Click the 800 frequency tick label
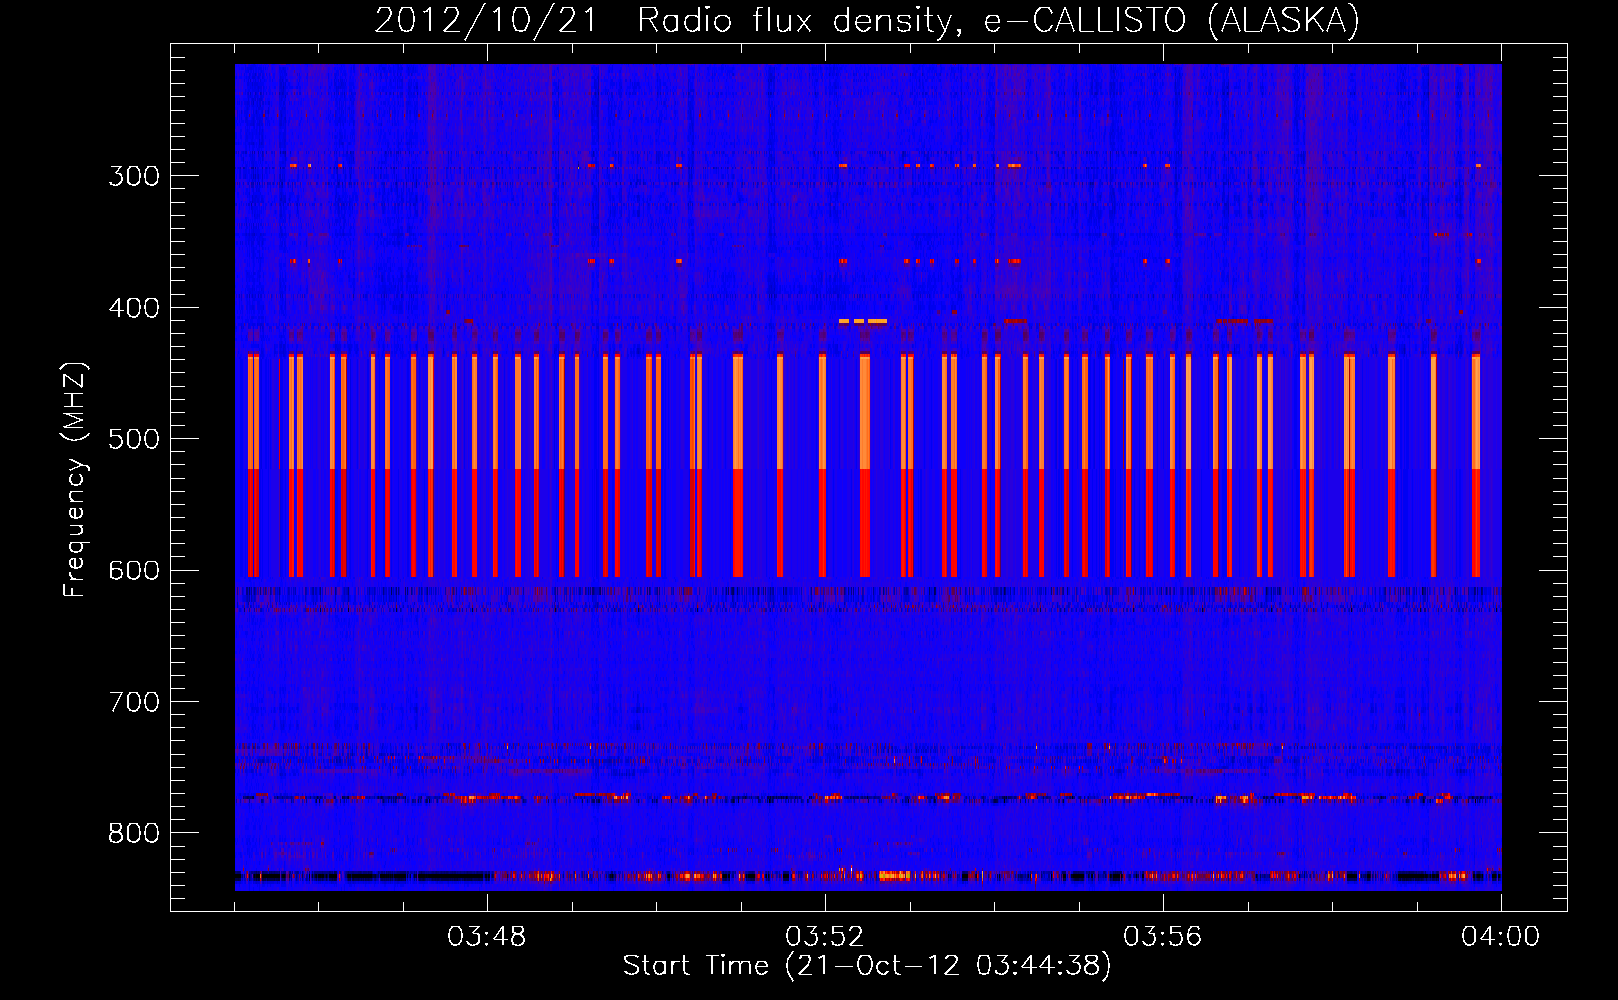Screen dimensions: 1618x1000 (x=134, y=834)
